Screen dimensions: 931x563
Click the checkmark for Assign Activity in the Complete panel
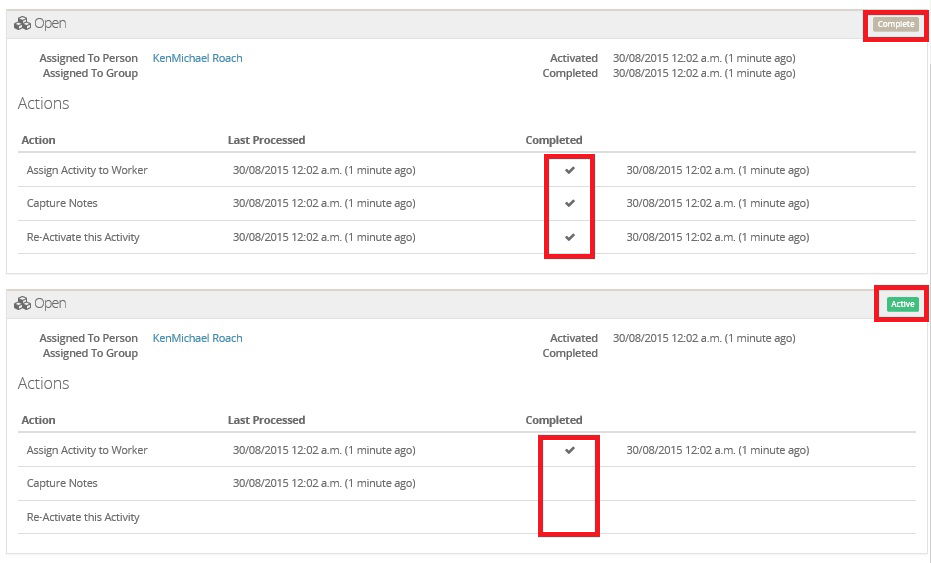[x=570, y=171]
